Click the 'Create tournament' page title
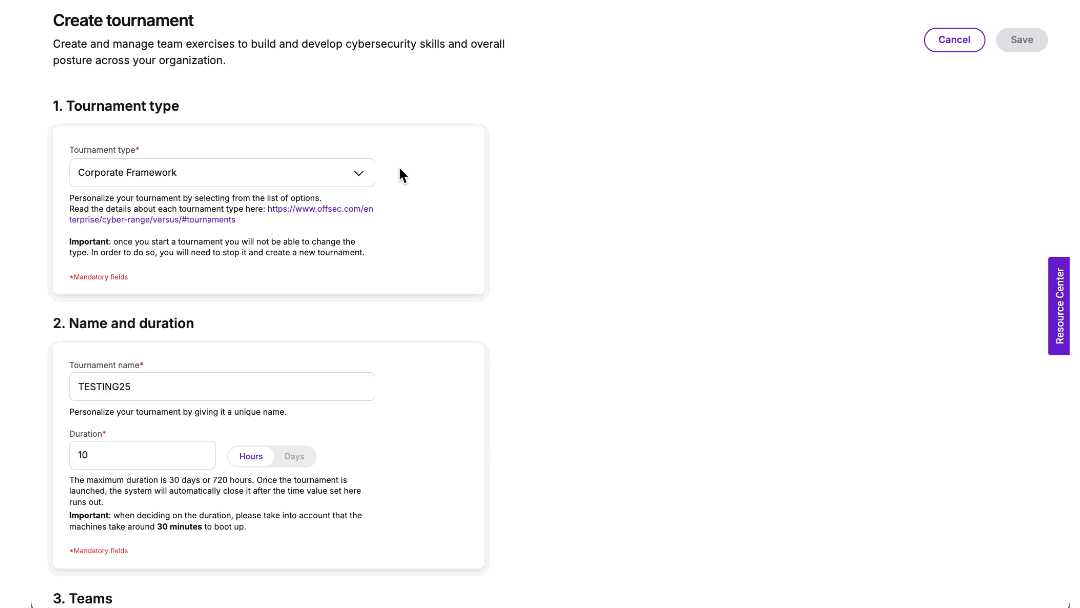The height and width of the screenshot is (608, 1080). pyautogui.click(x=122, y=20)
